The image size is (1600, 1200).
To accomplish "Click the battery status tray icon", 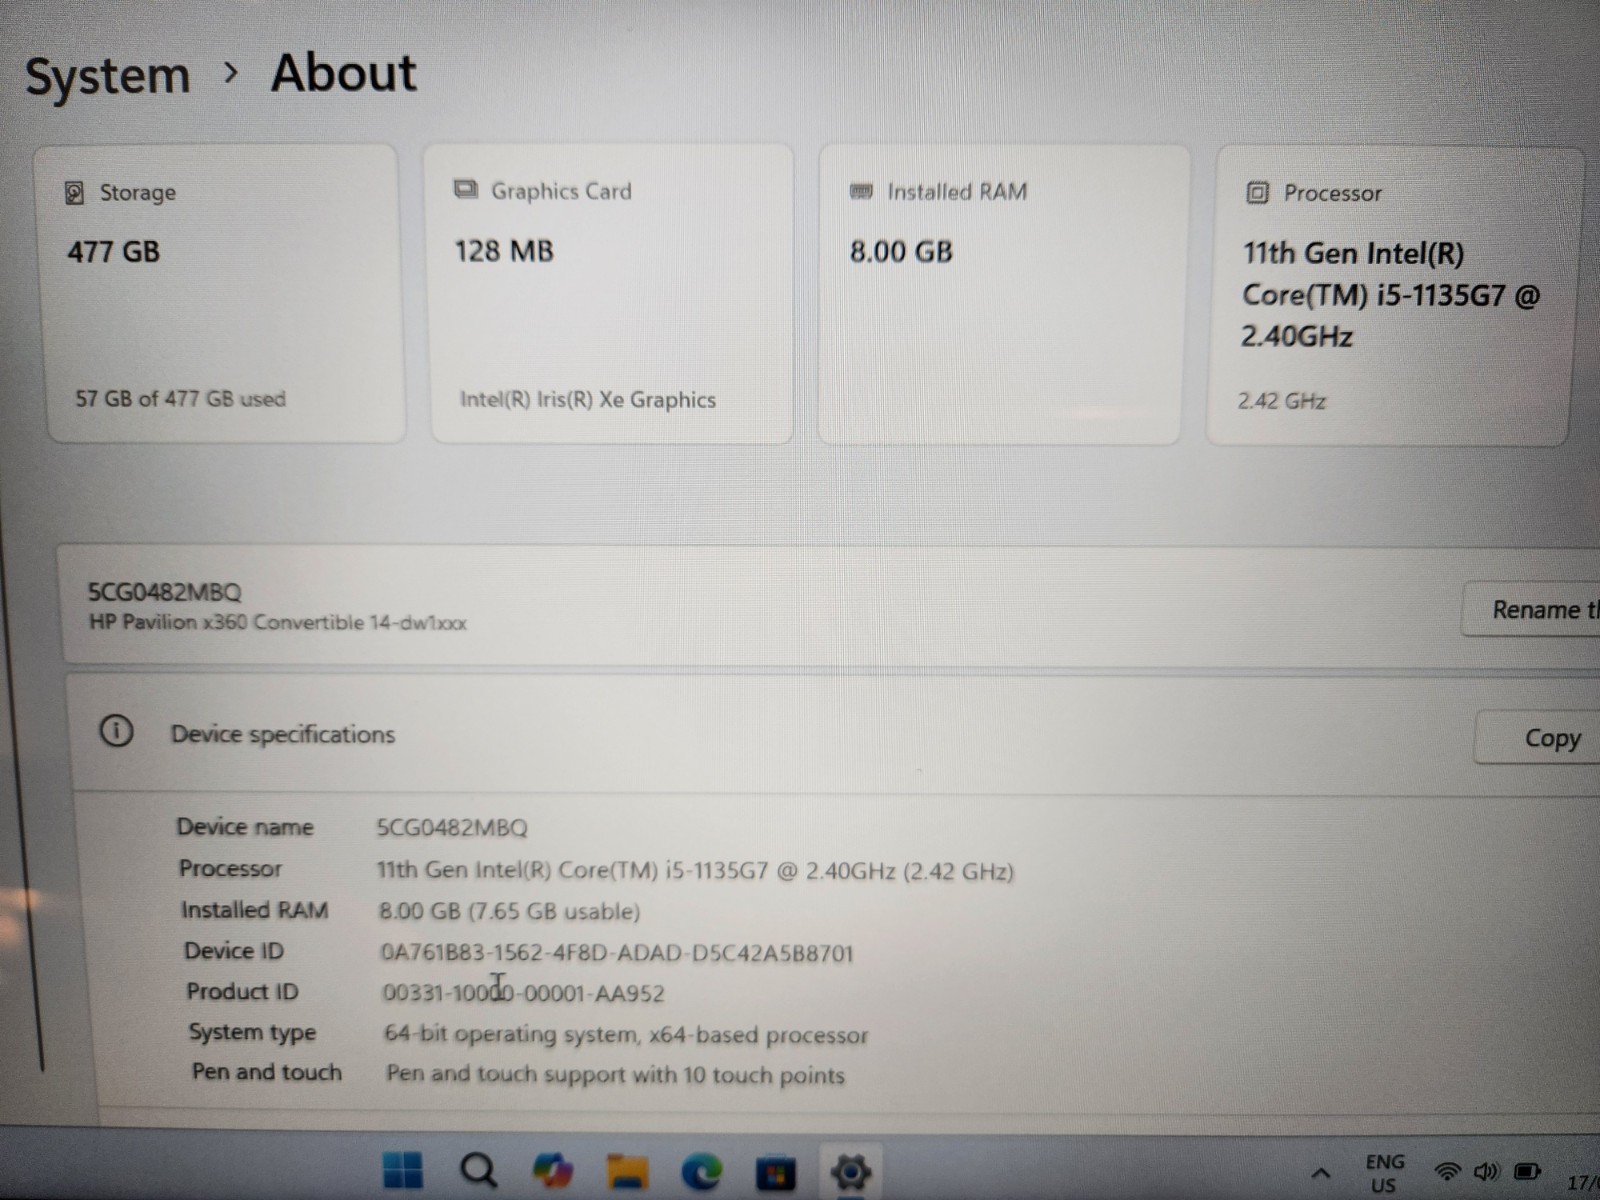I will pos(1527,1171).
